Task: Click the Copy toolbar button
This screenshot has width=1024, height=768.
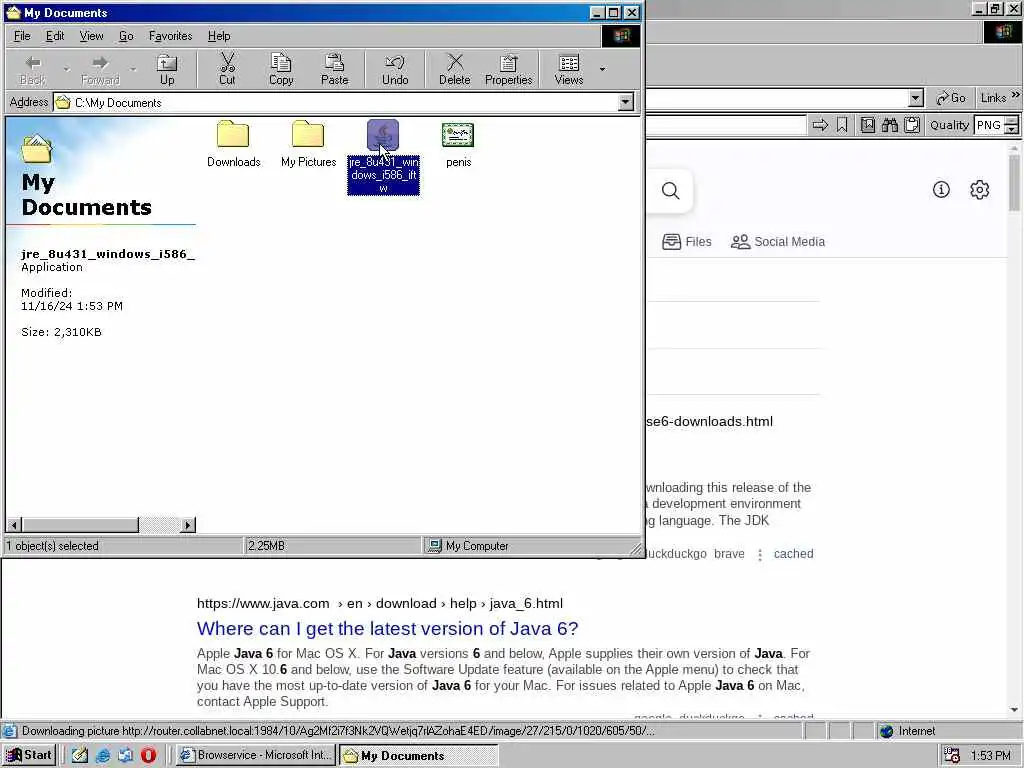Action: [x=281, y=70]
